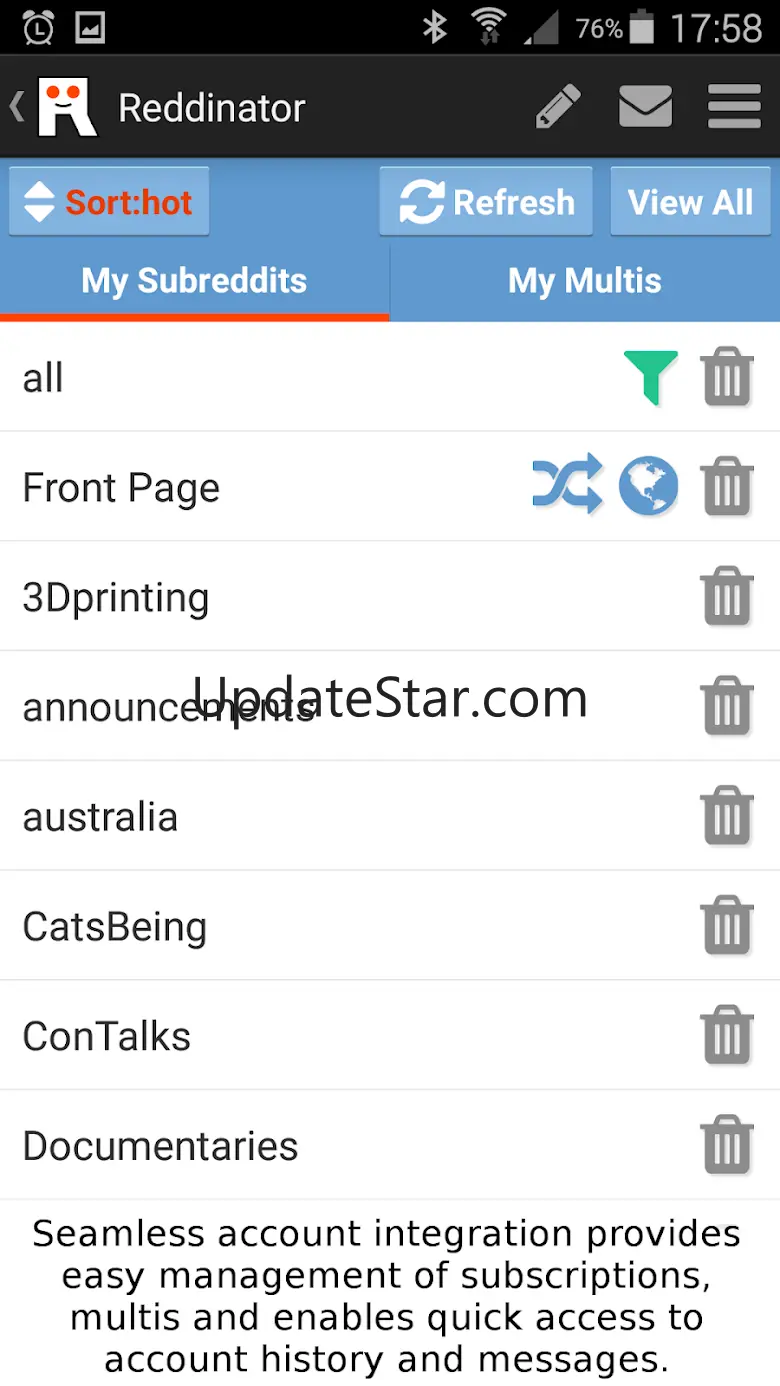Select the Front Page list item
The width and height of the screenshot is (780, 1386).
point(121,487)
